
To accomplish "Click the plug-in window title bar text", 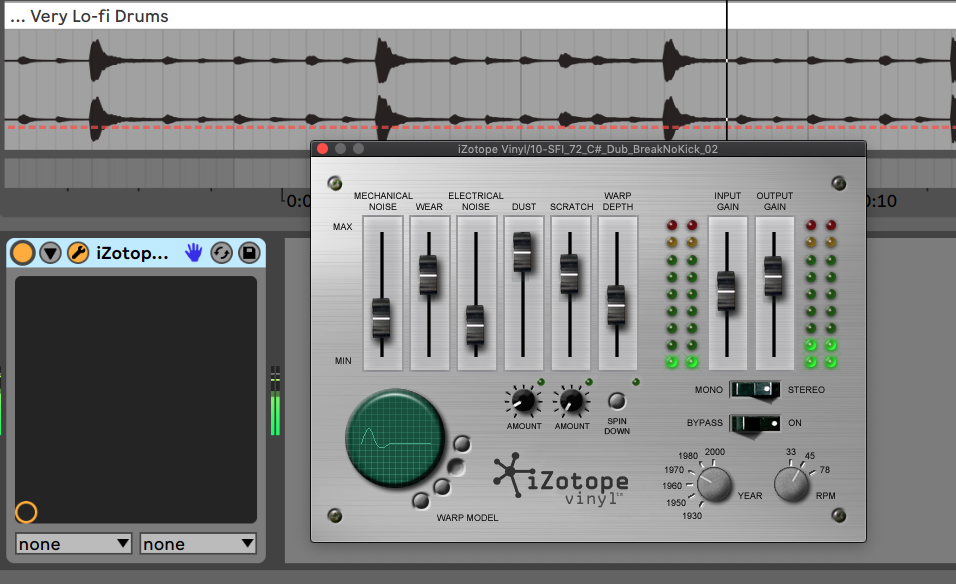I will tap(588, 149).
